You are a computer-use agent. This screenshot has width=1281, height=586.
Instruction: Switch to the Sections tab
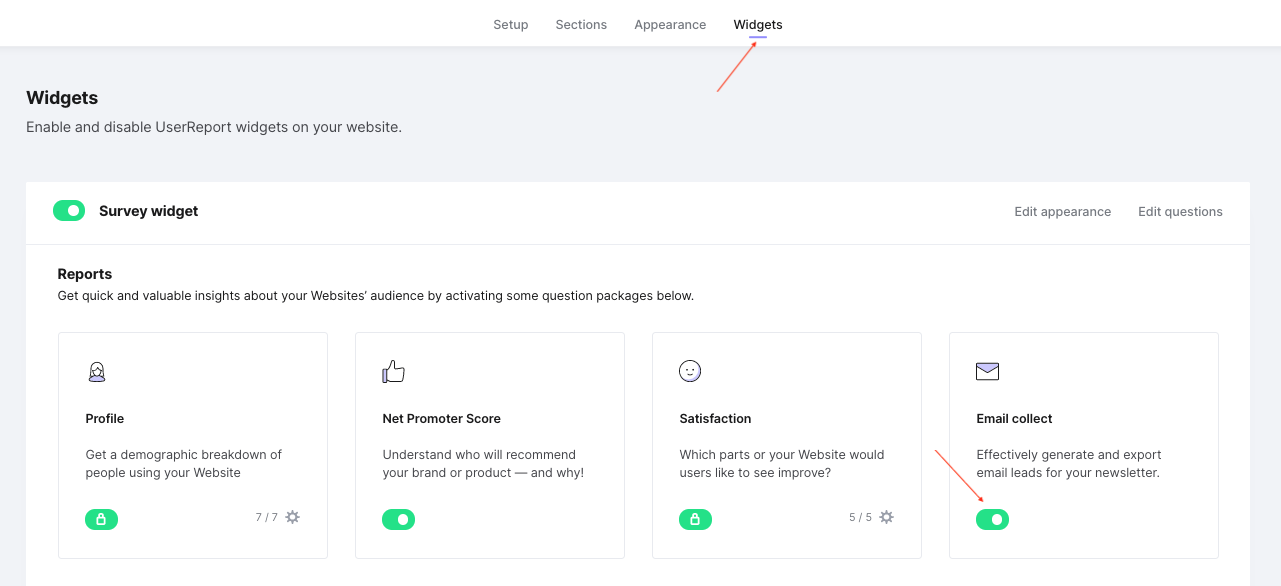pyautogui.click(x=581, y=25)
